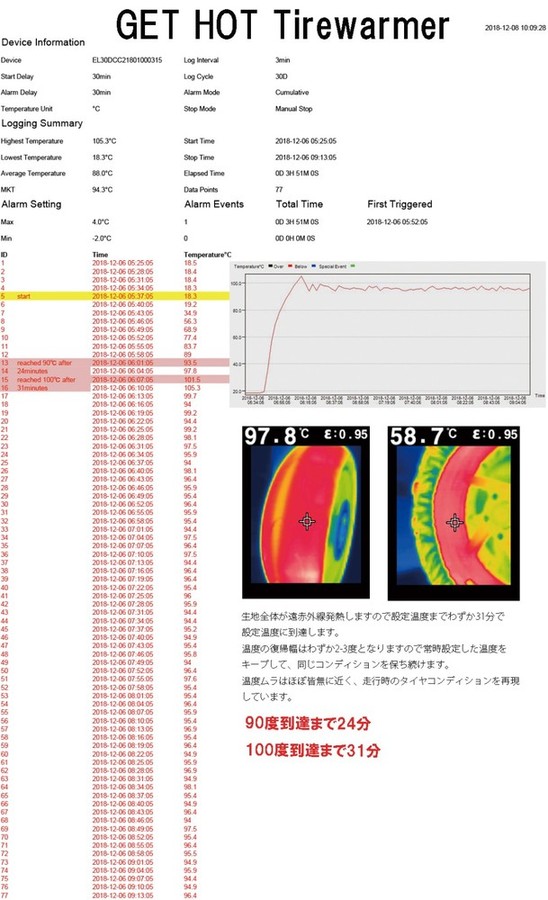Screen dimensions: 548x900
Task: Click the green legend marker in the chart
Action: 352,266
